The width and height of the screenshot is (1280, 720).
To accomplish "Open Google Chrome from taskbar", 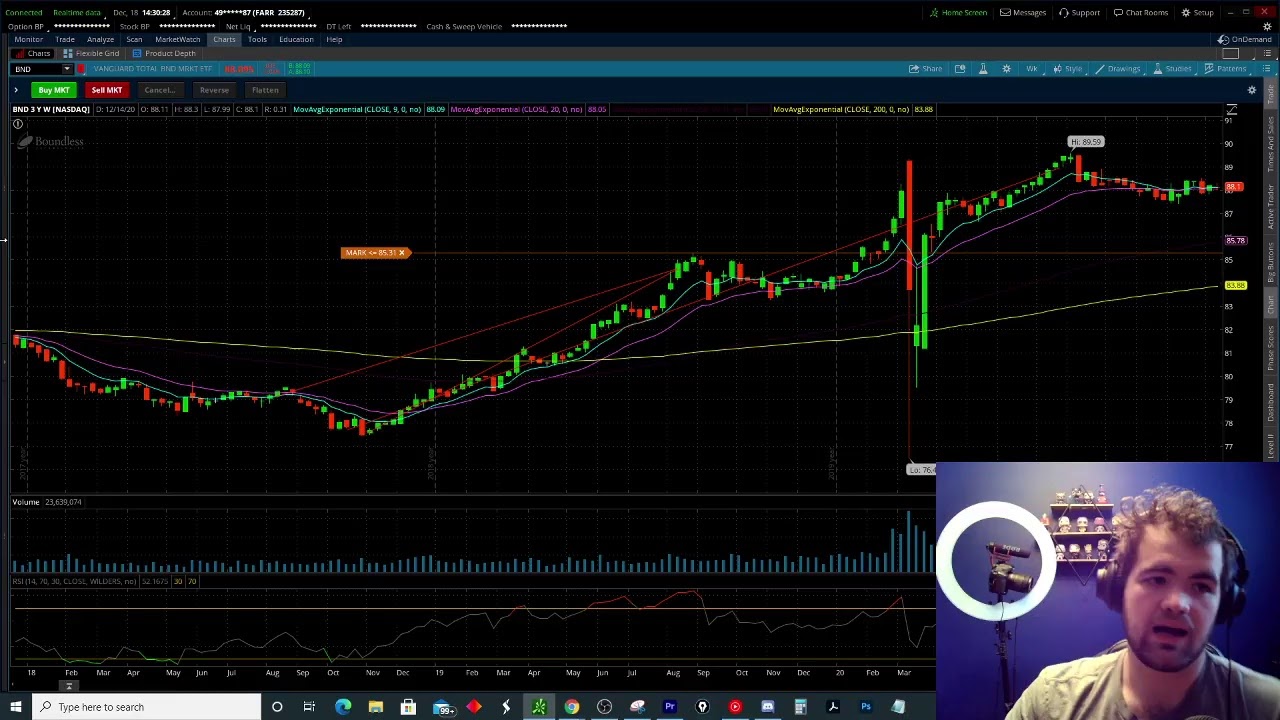I will coord(572,707).
